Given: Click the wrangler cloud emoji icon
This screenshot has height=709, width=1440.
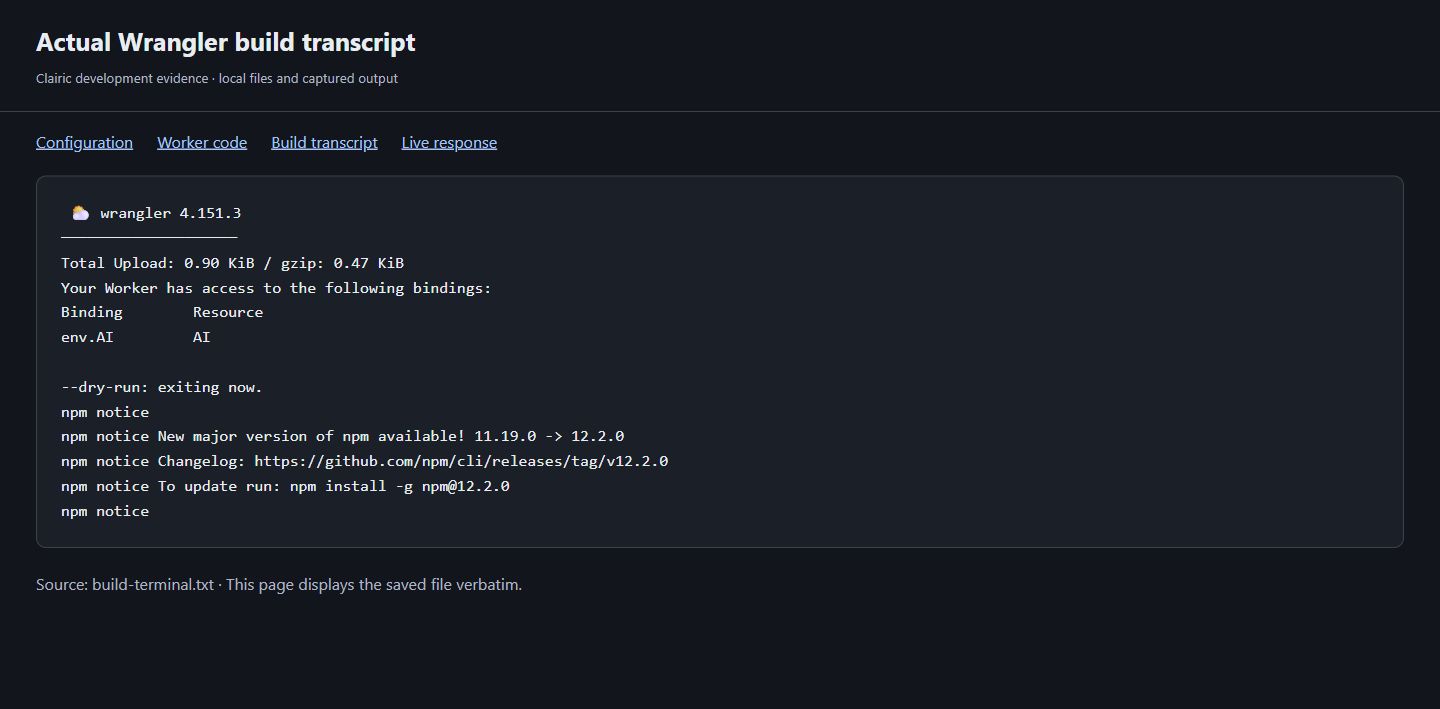Looking at the screenshot, I should click(80, 213).
